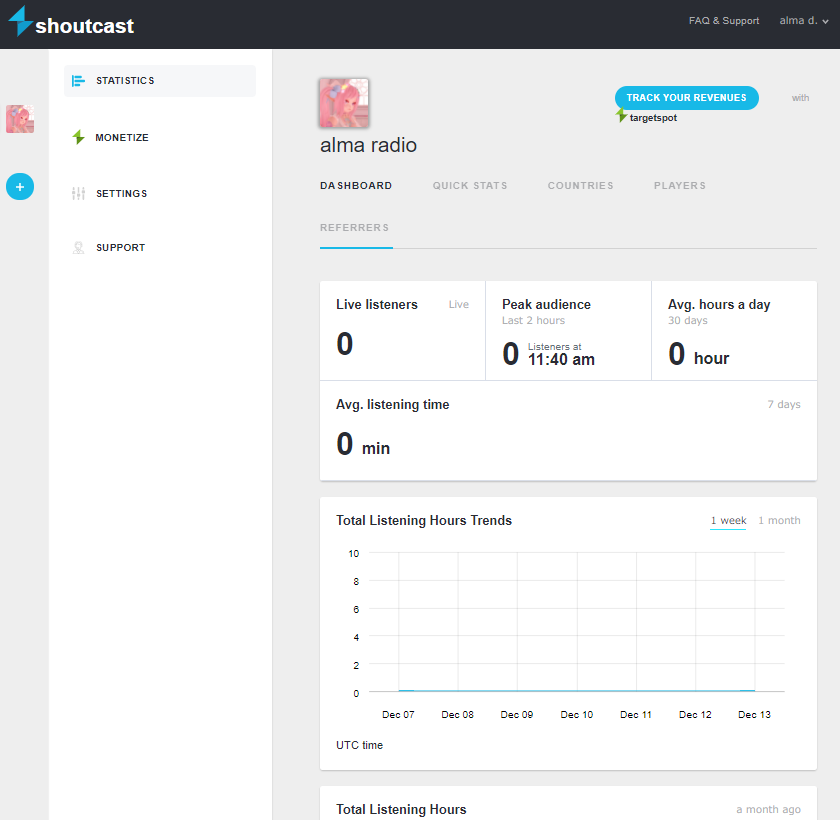Add a new station with plus button
This screenshot has width=840, height=820.
(x=20, y=186)
